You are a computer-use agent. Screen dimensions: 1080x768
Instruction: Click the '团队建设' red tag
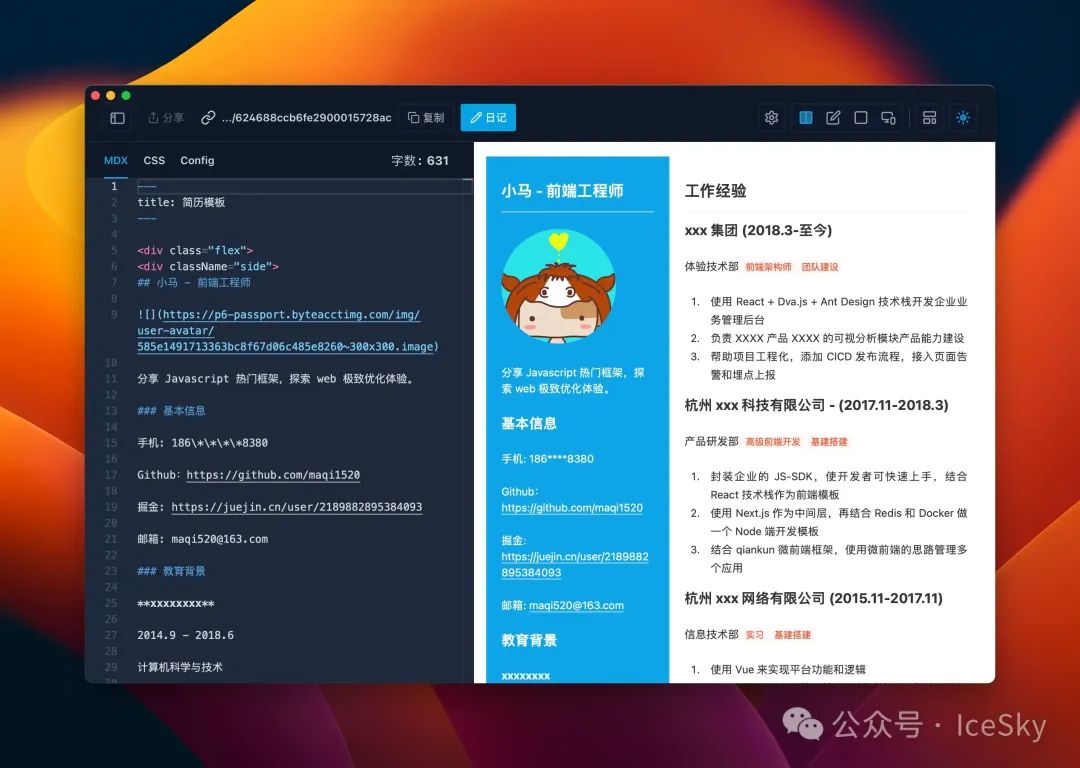pyautogui.click(x=820, y=267)
